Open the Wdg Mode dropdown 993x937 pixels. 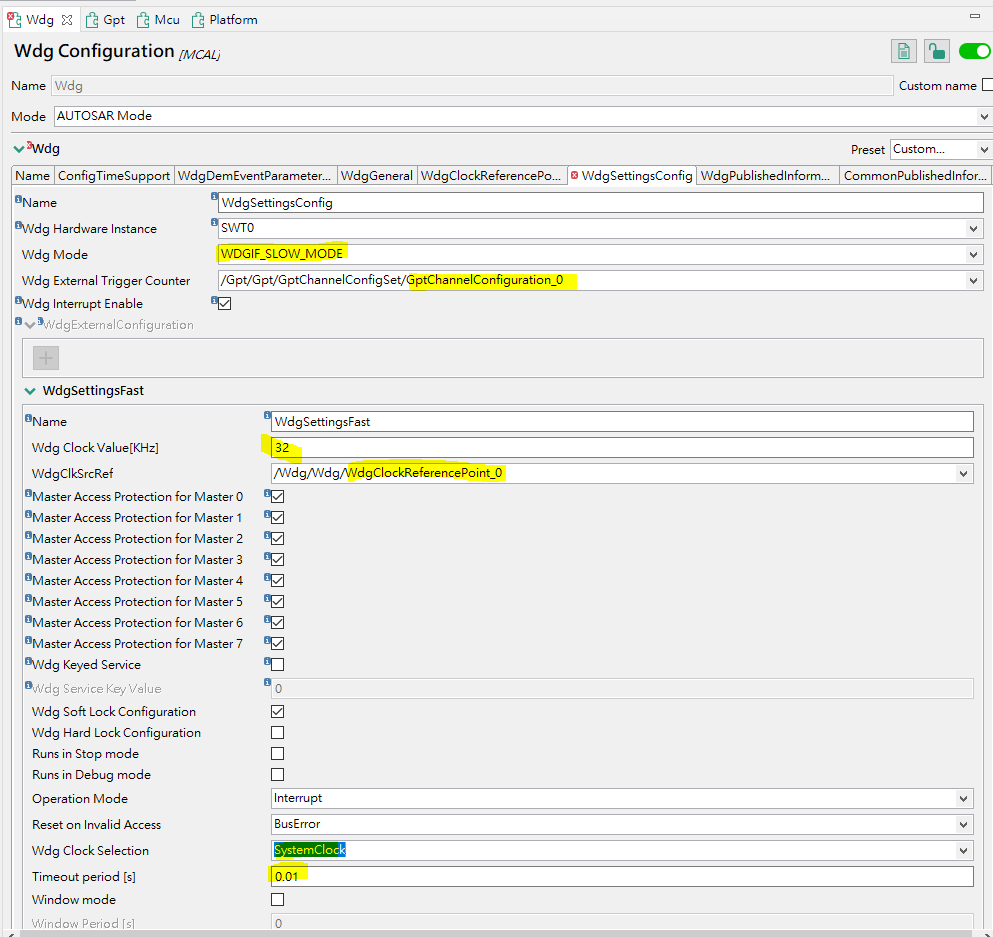(x=973, y=255)
